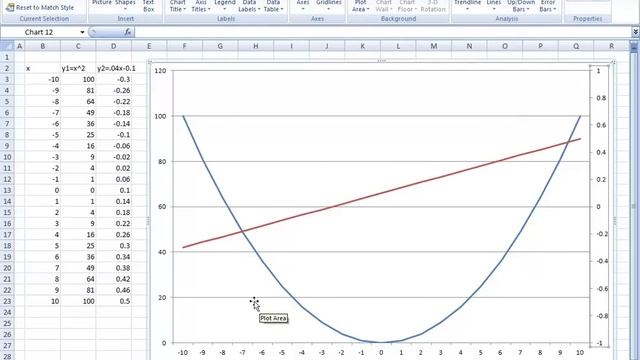
Task: Select the secondary vertical axis on the right
Action: click(599, 207)
